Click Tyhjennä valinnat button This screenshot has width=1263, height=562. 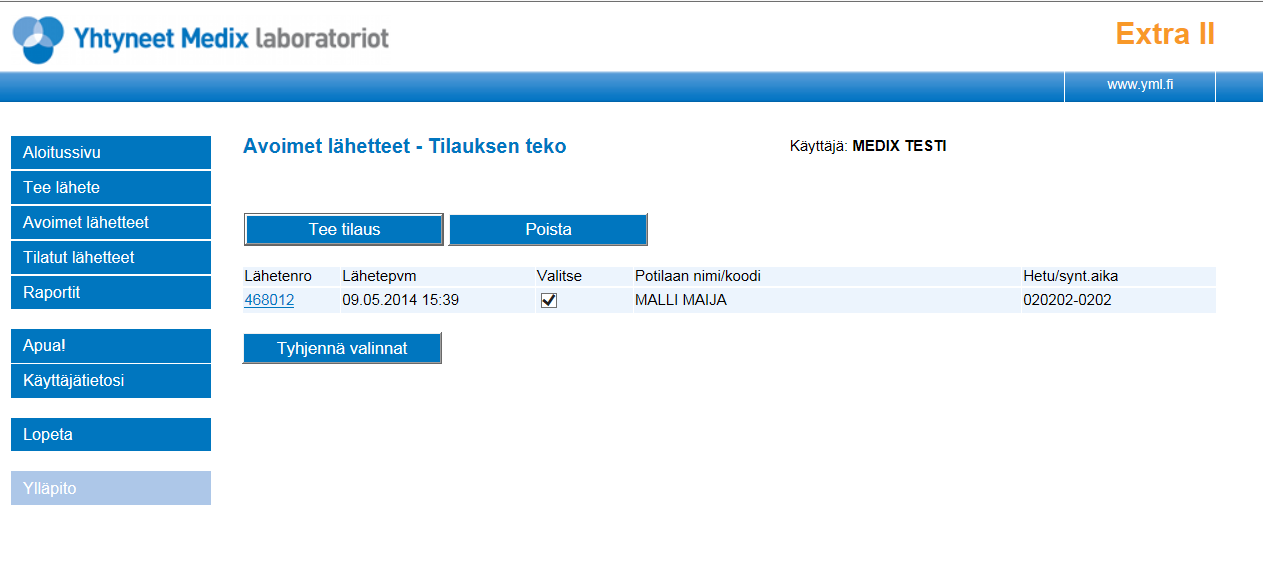342,348
